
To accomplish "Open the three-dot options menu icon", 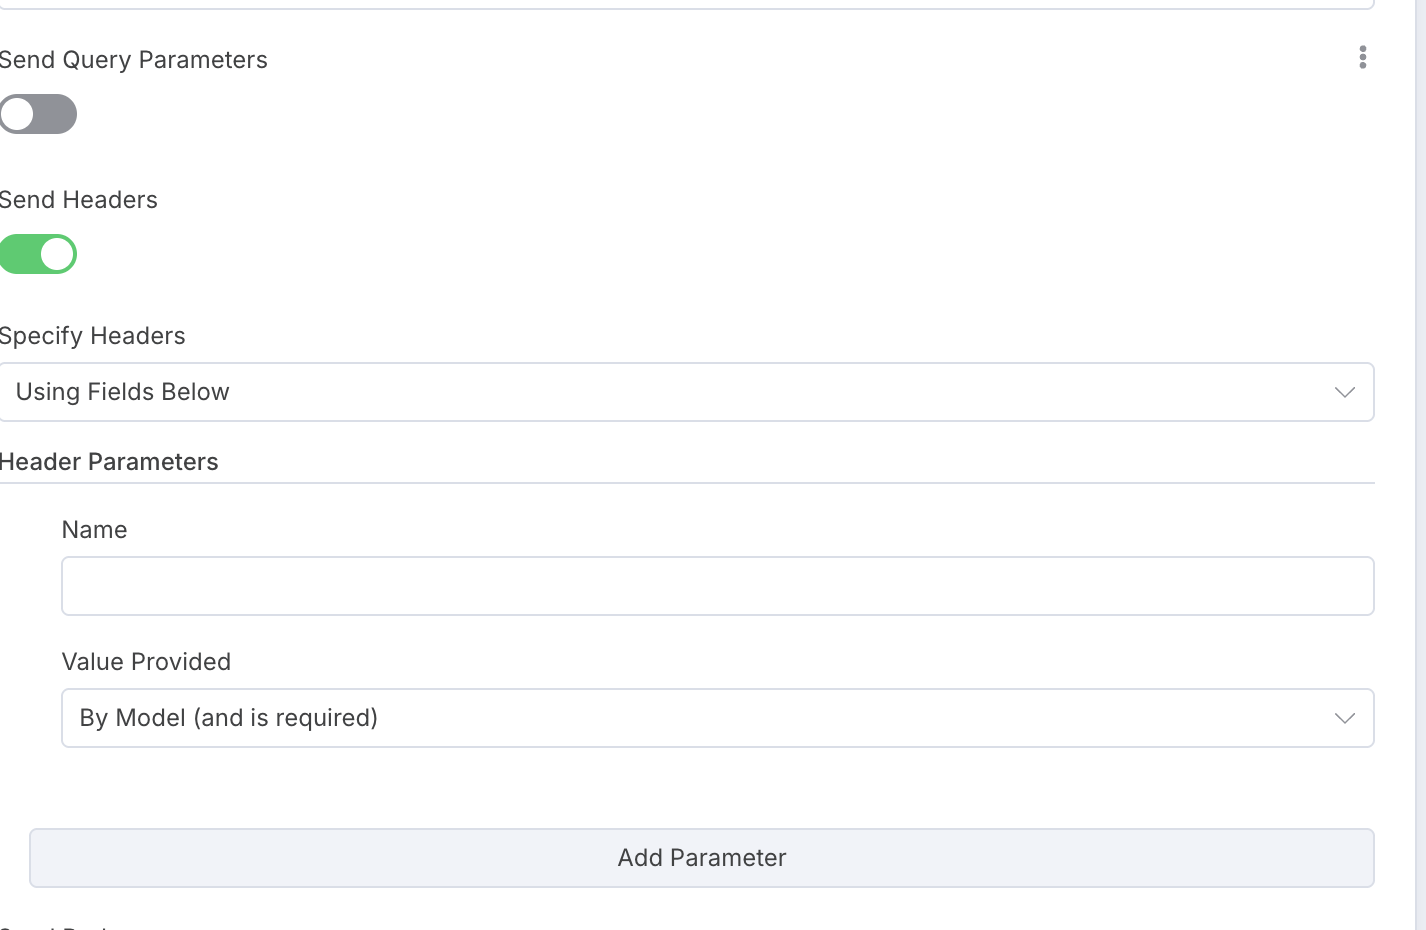I will tap(1362, 58).
